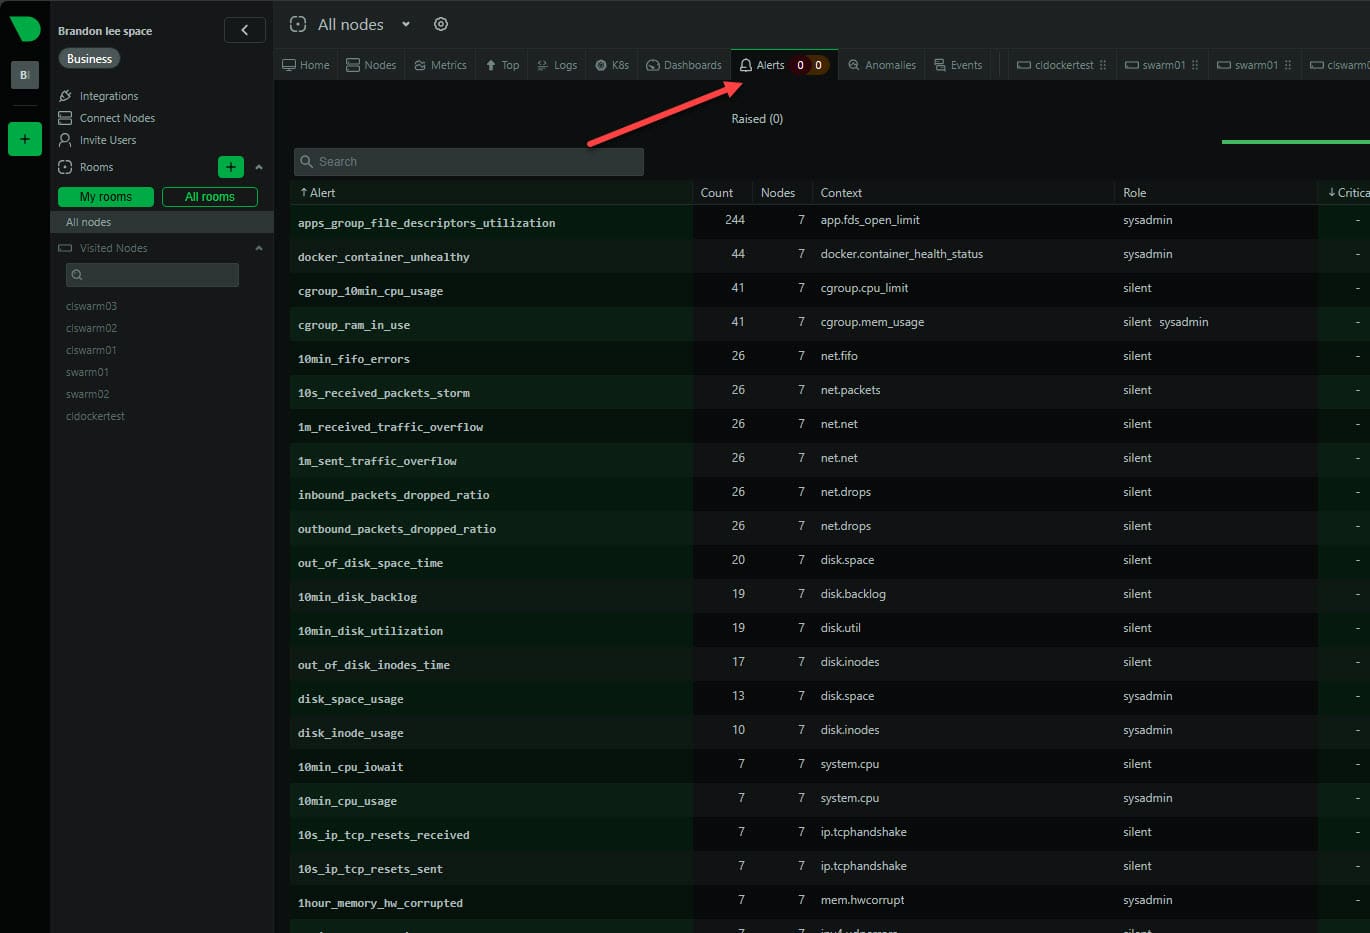The image size is (1370, 933).
Task: Open the swarm02 visited node
Action: pyautogui.click(x=88, y=393)
